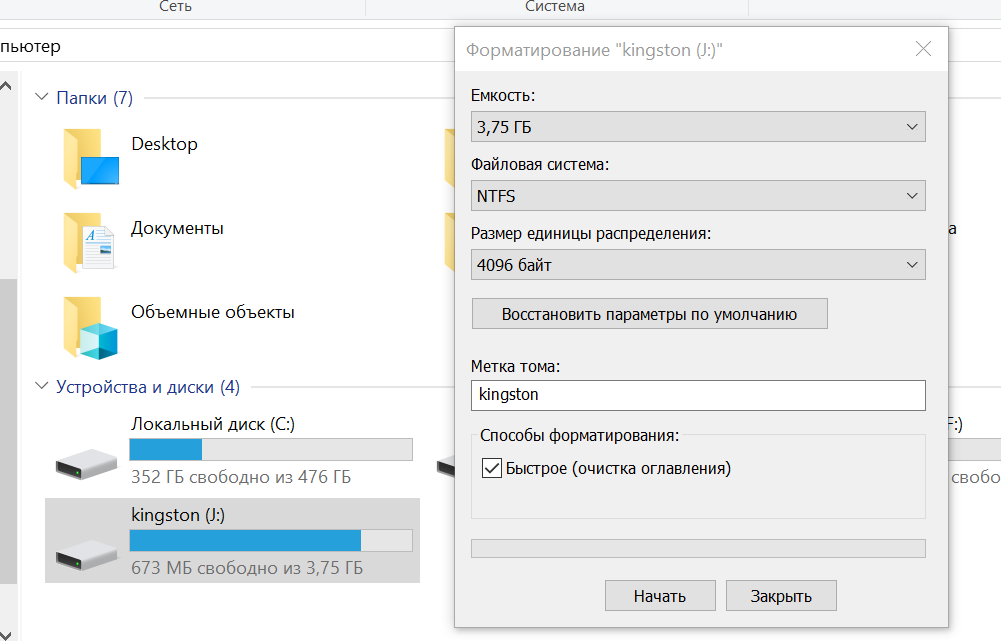Click the format progress bar
The height and width of the screenshot is (641, 1001).
pyautogui.click(x=698, y=548)
